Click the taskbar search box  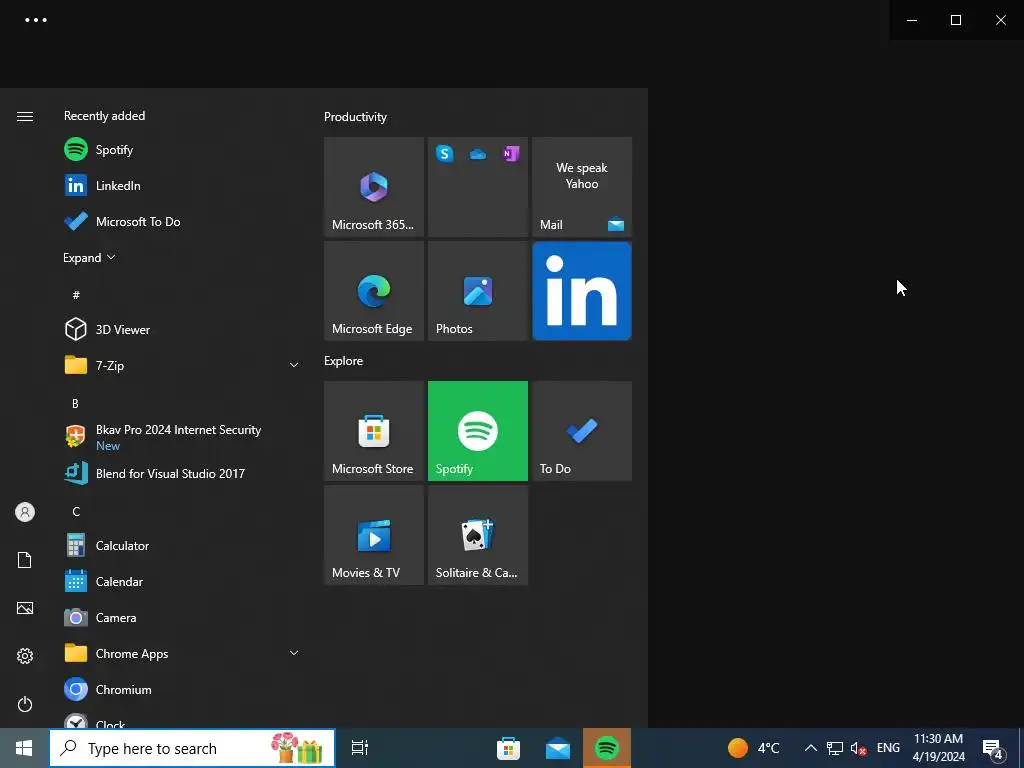pos(192,748)
